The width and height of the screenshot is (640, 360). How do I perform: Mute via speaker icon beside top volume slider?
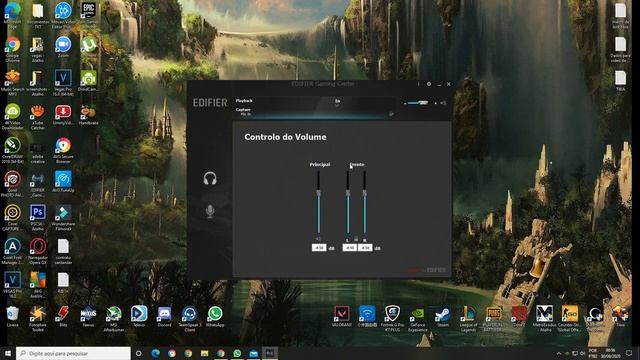point(443,103)
